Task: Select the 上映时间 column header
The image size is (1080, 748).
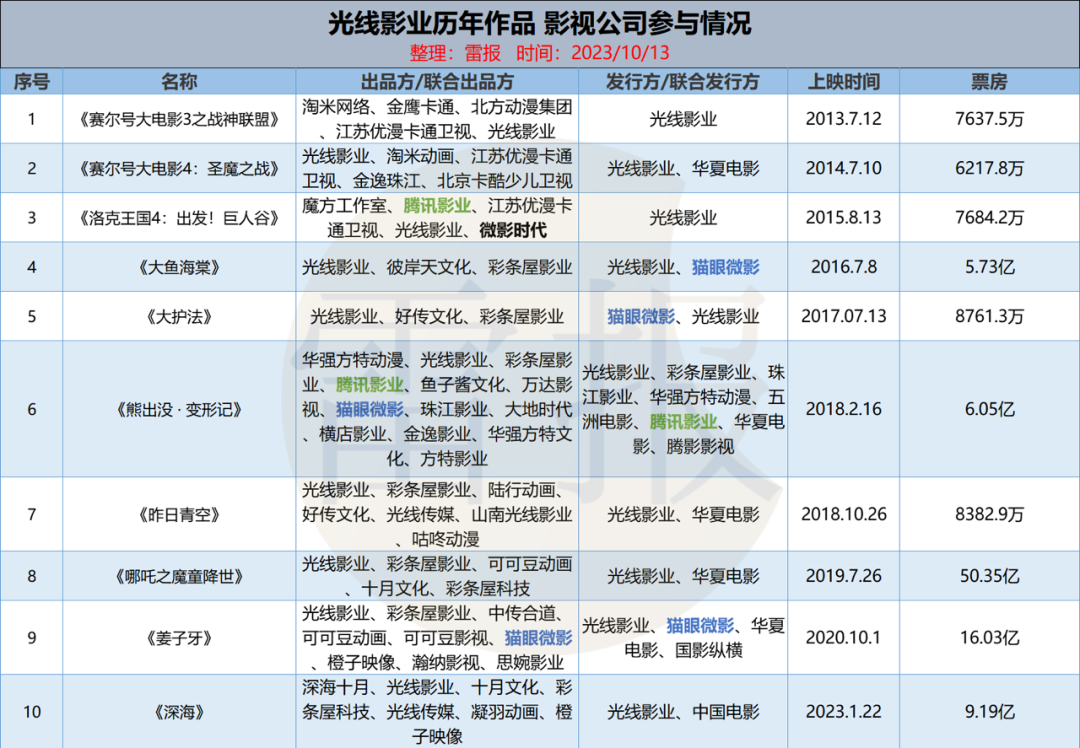Action: click(843, 81)
